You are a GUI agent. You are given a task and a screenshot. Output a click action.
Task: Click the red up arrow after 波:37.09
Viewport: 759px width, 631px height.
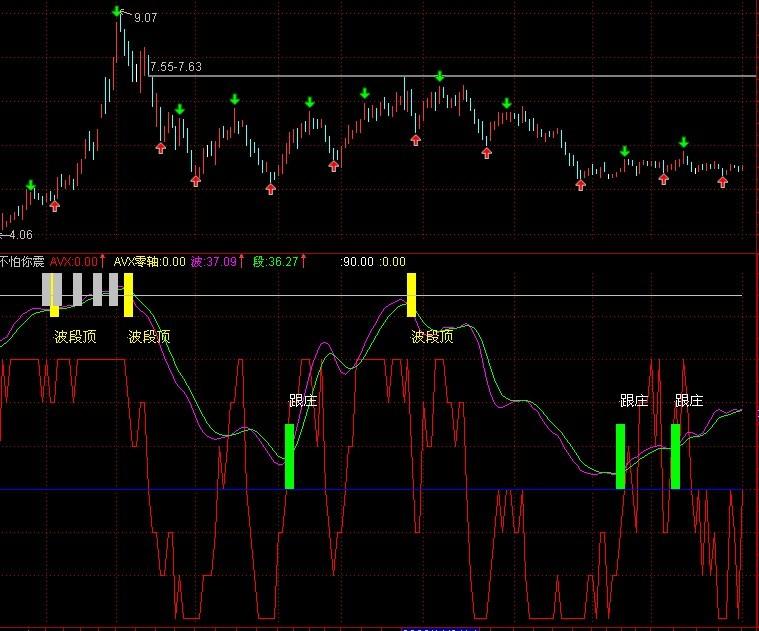[242, 262]
